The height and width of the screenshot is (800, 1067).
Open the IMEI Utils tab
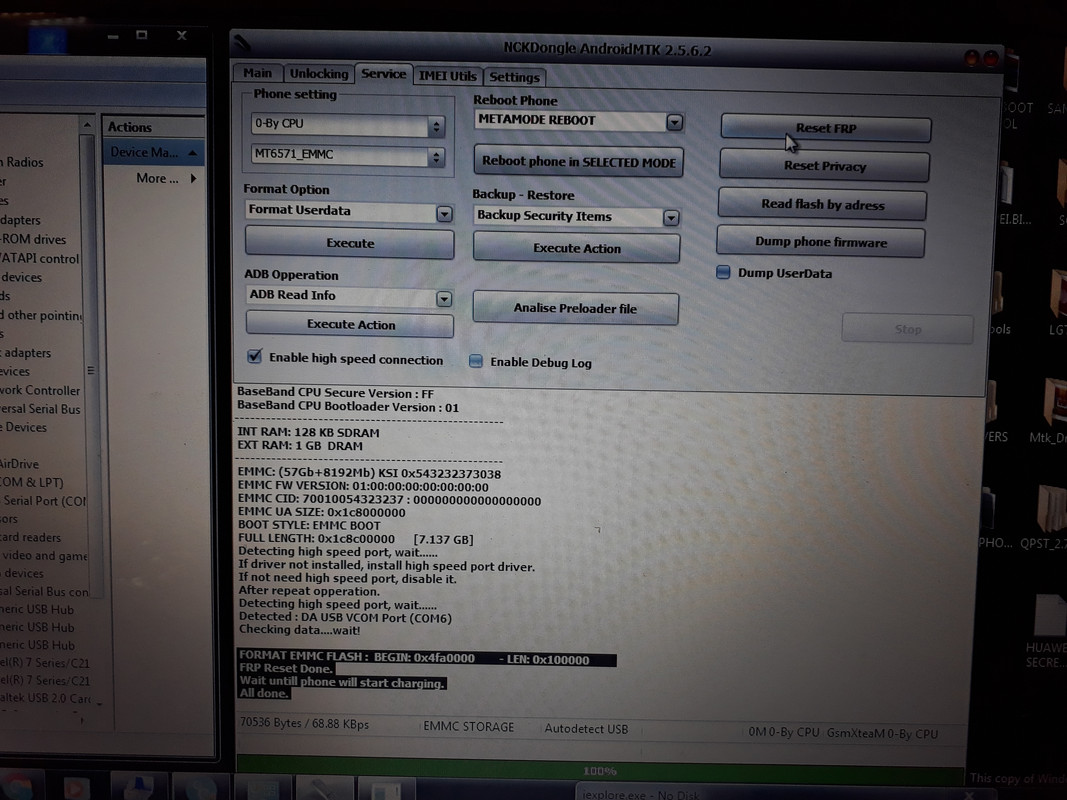tap(447, 76)
